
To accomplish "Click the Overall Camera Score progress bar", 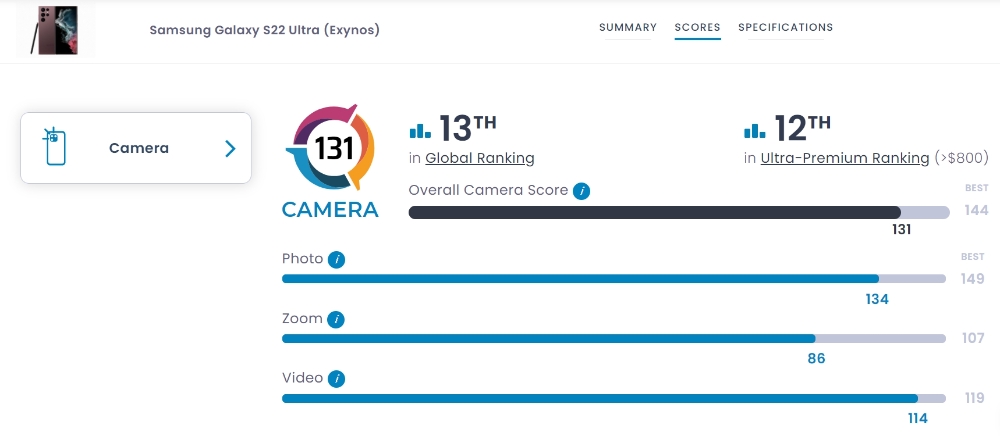I will 678,212.
